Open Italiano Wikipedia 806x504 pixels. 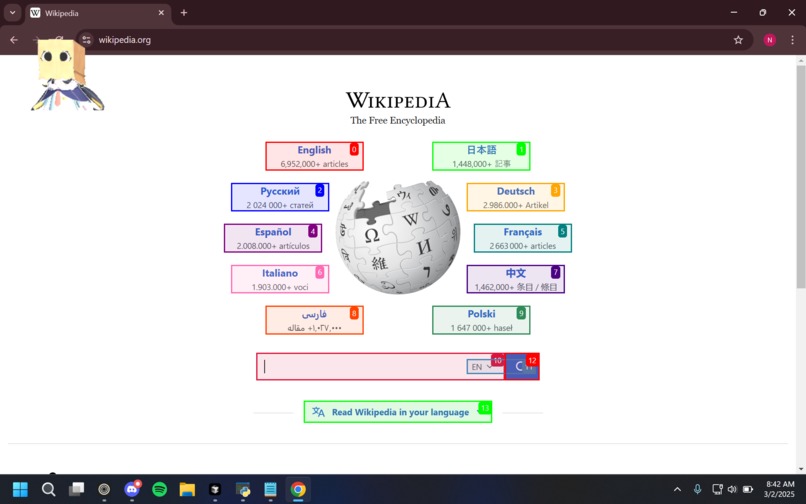click(x=280, y=279)
